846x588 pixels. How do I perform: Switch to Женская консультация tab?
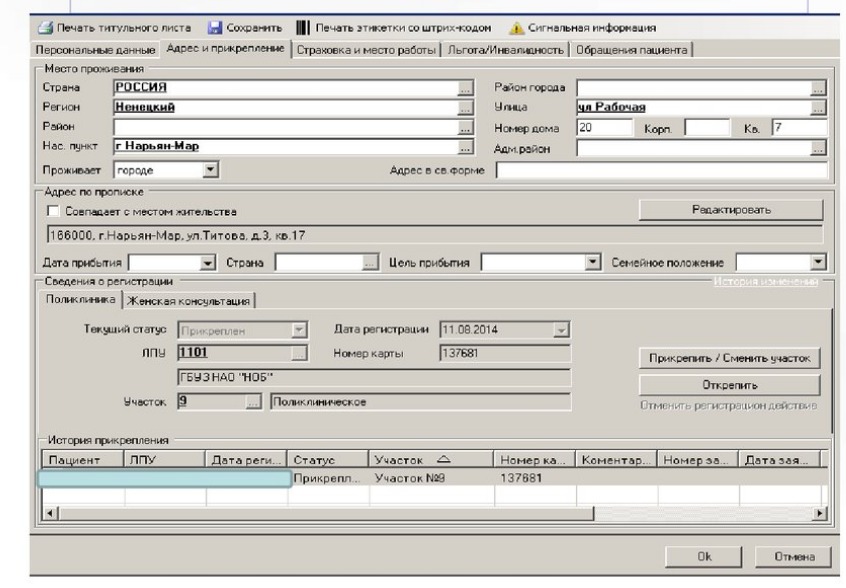pyautogui.click(x=187, y=300)
